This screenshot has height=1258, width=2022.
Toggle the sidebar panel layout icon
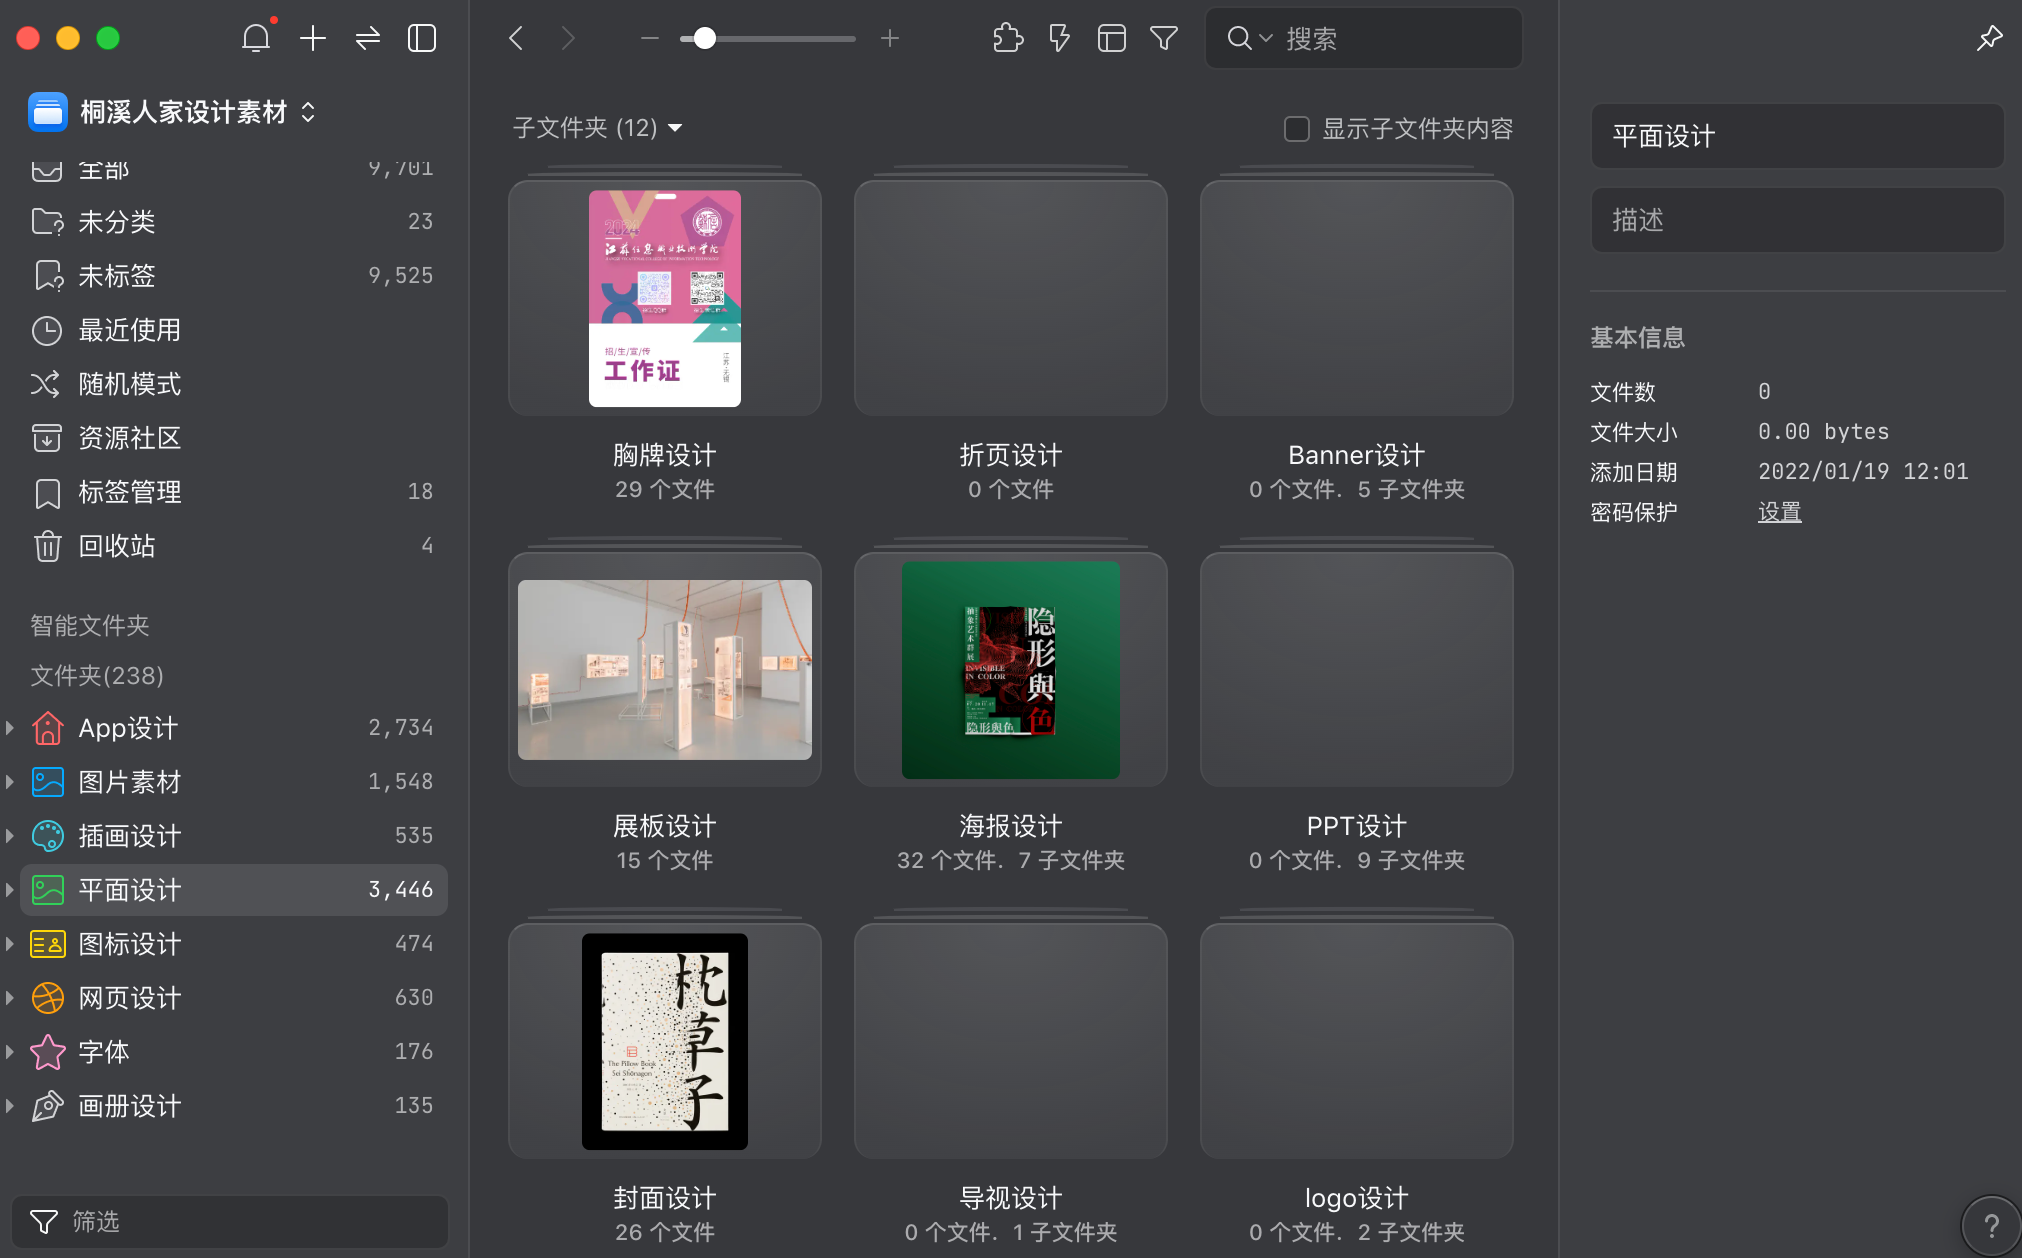422,38
